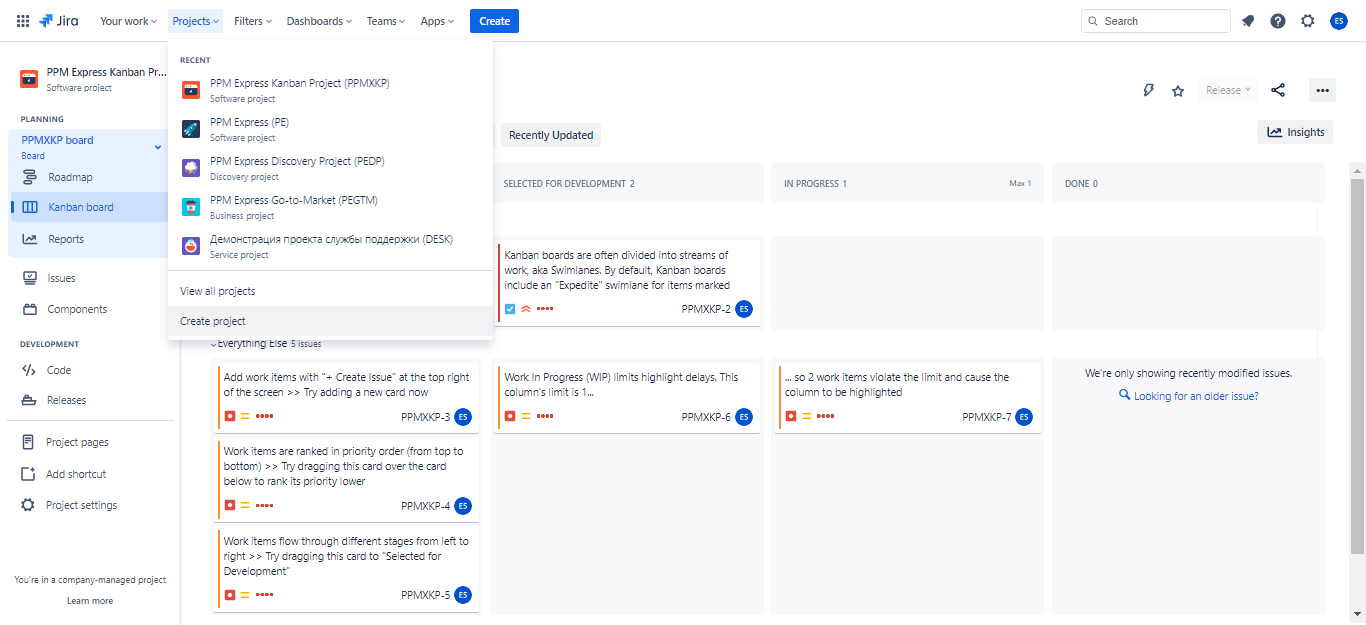Open the PPMXKP-3 card
1366x625 pixels.
tap(348, 399)
